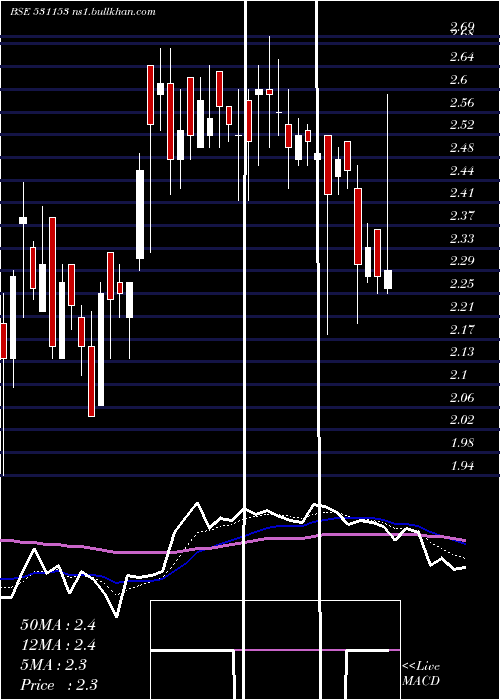This screenshot has height=700, width=500.
Task: Click the <<Live MACD label
Action: pyautogui.click(x=421, y=673)
